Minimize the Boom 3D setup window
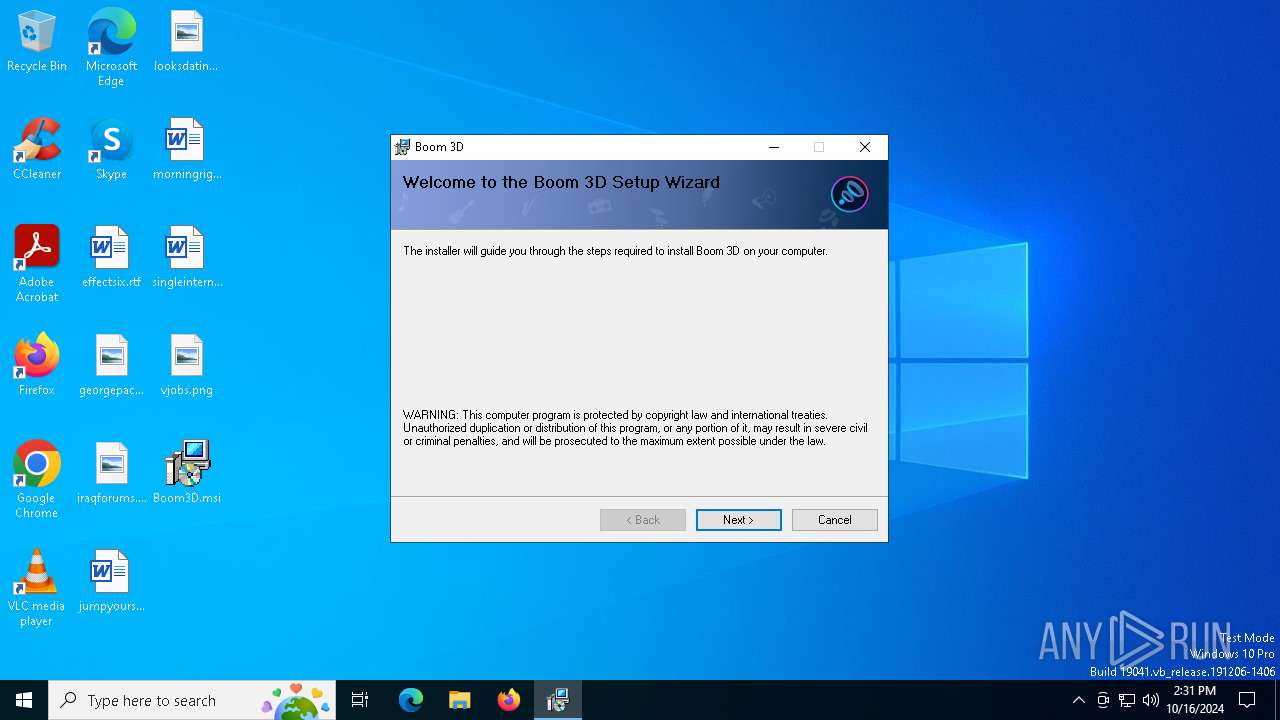This screenshot has height=720, width=1280. pos(773,147)
